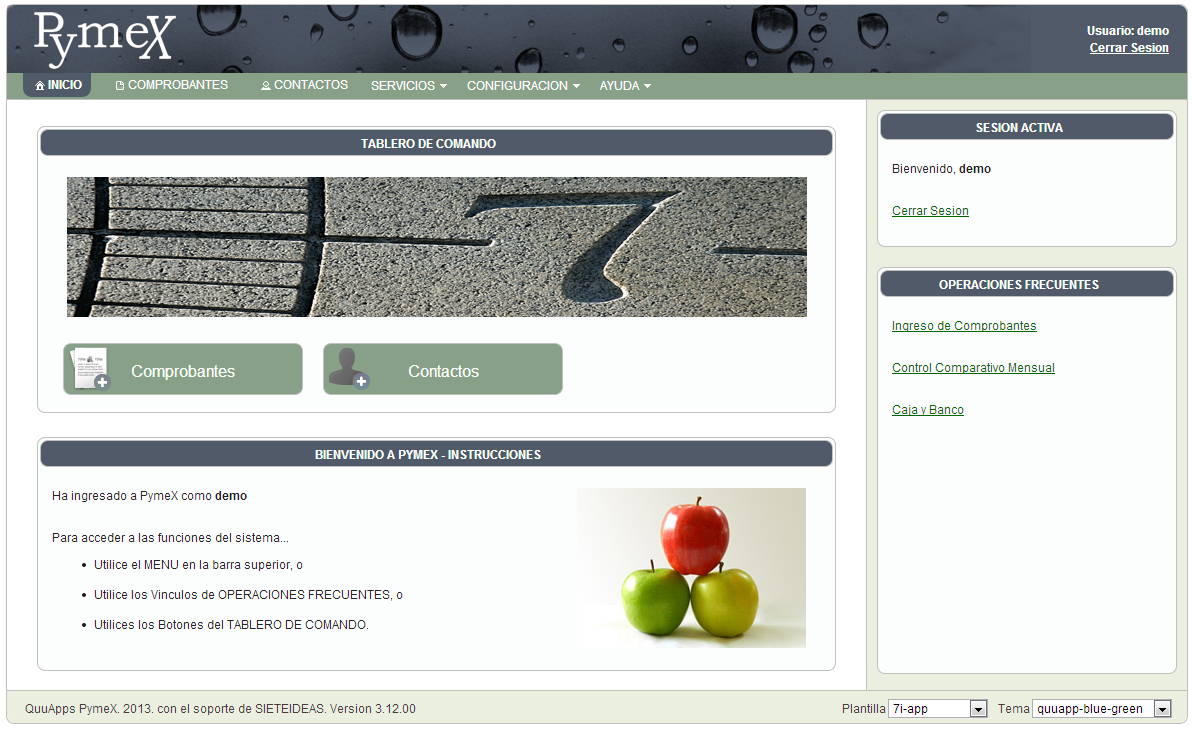Open Control Comparativo Mensual link
The image size is (1192, 730).
coord(973,368)
